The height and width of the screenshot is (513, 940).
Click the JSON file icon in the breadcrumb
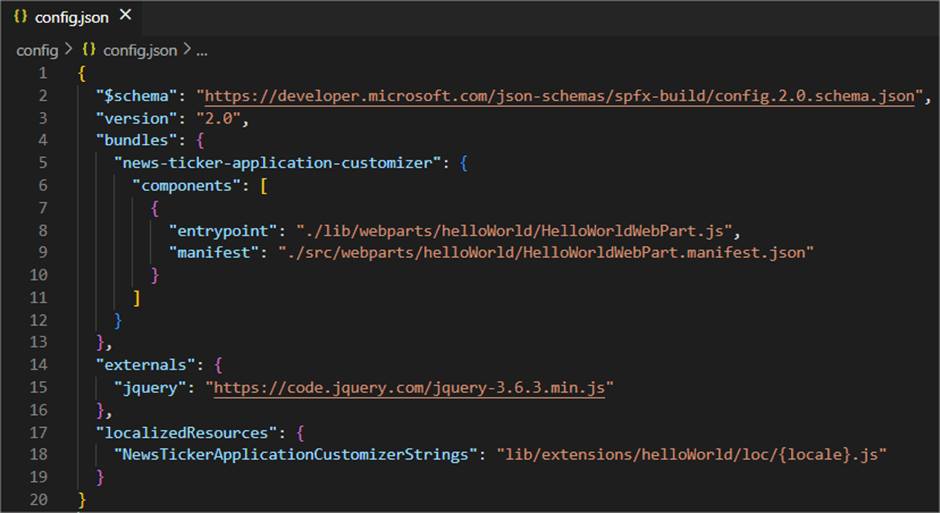89,49
